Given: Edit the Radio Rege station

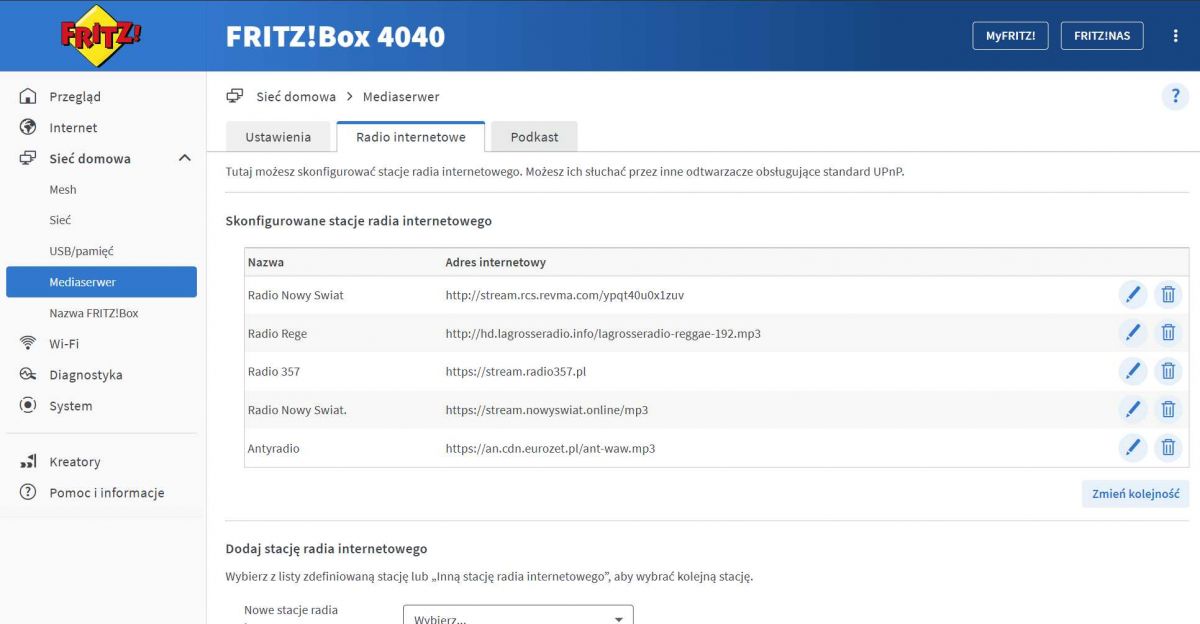Looking at the screenshot, I should (x=1132, y=333).
